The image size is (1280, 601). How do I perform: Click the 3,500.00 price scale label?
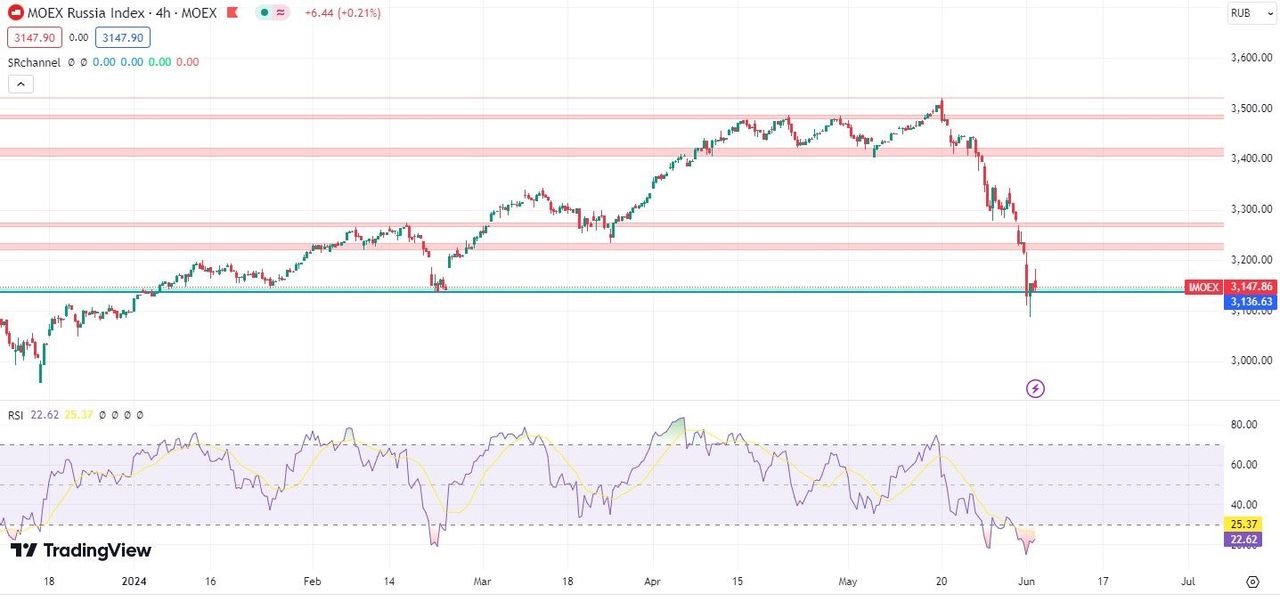pyautogui.click(x=1251, y=108)
